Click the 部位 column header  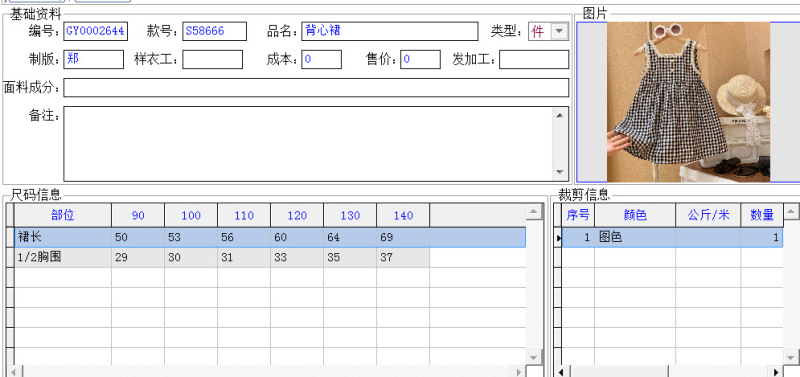click(63, 215)
